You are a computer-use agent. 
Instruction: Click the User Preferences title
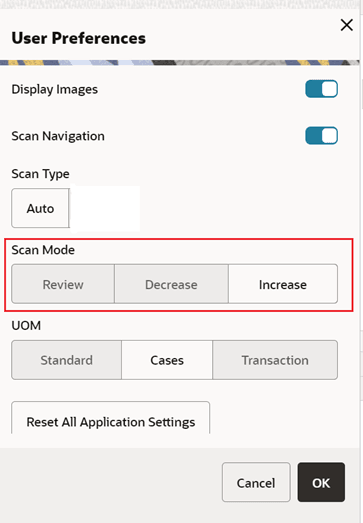(x=78, y=38)
